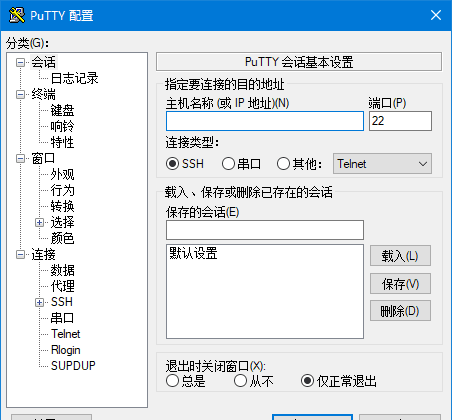Focus the 主机名称 host input field

(265, 121)
